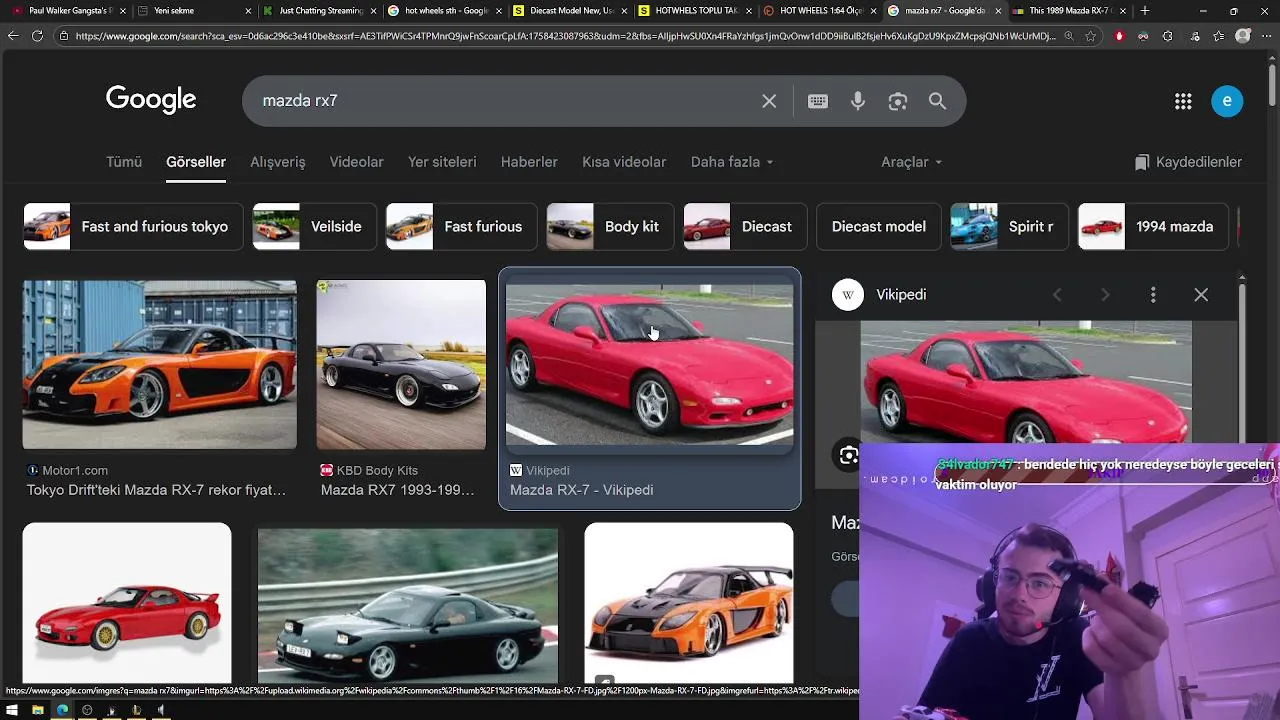Viewport: 1280px width, 720px height.
Task: Open the Motor1.com orange RX-7 thumbnail
Action: point(160,365)
